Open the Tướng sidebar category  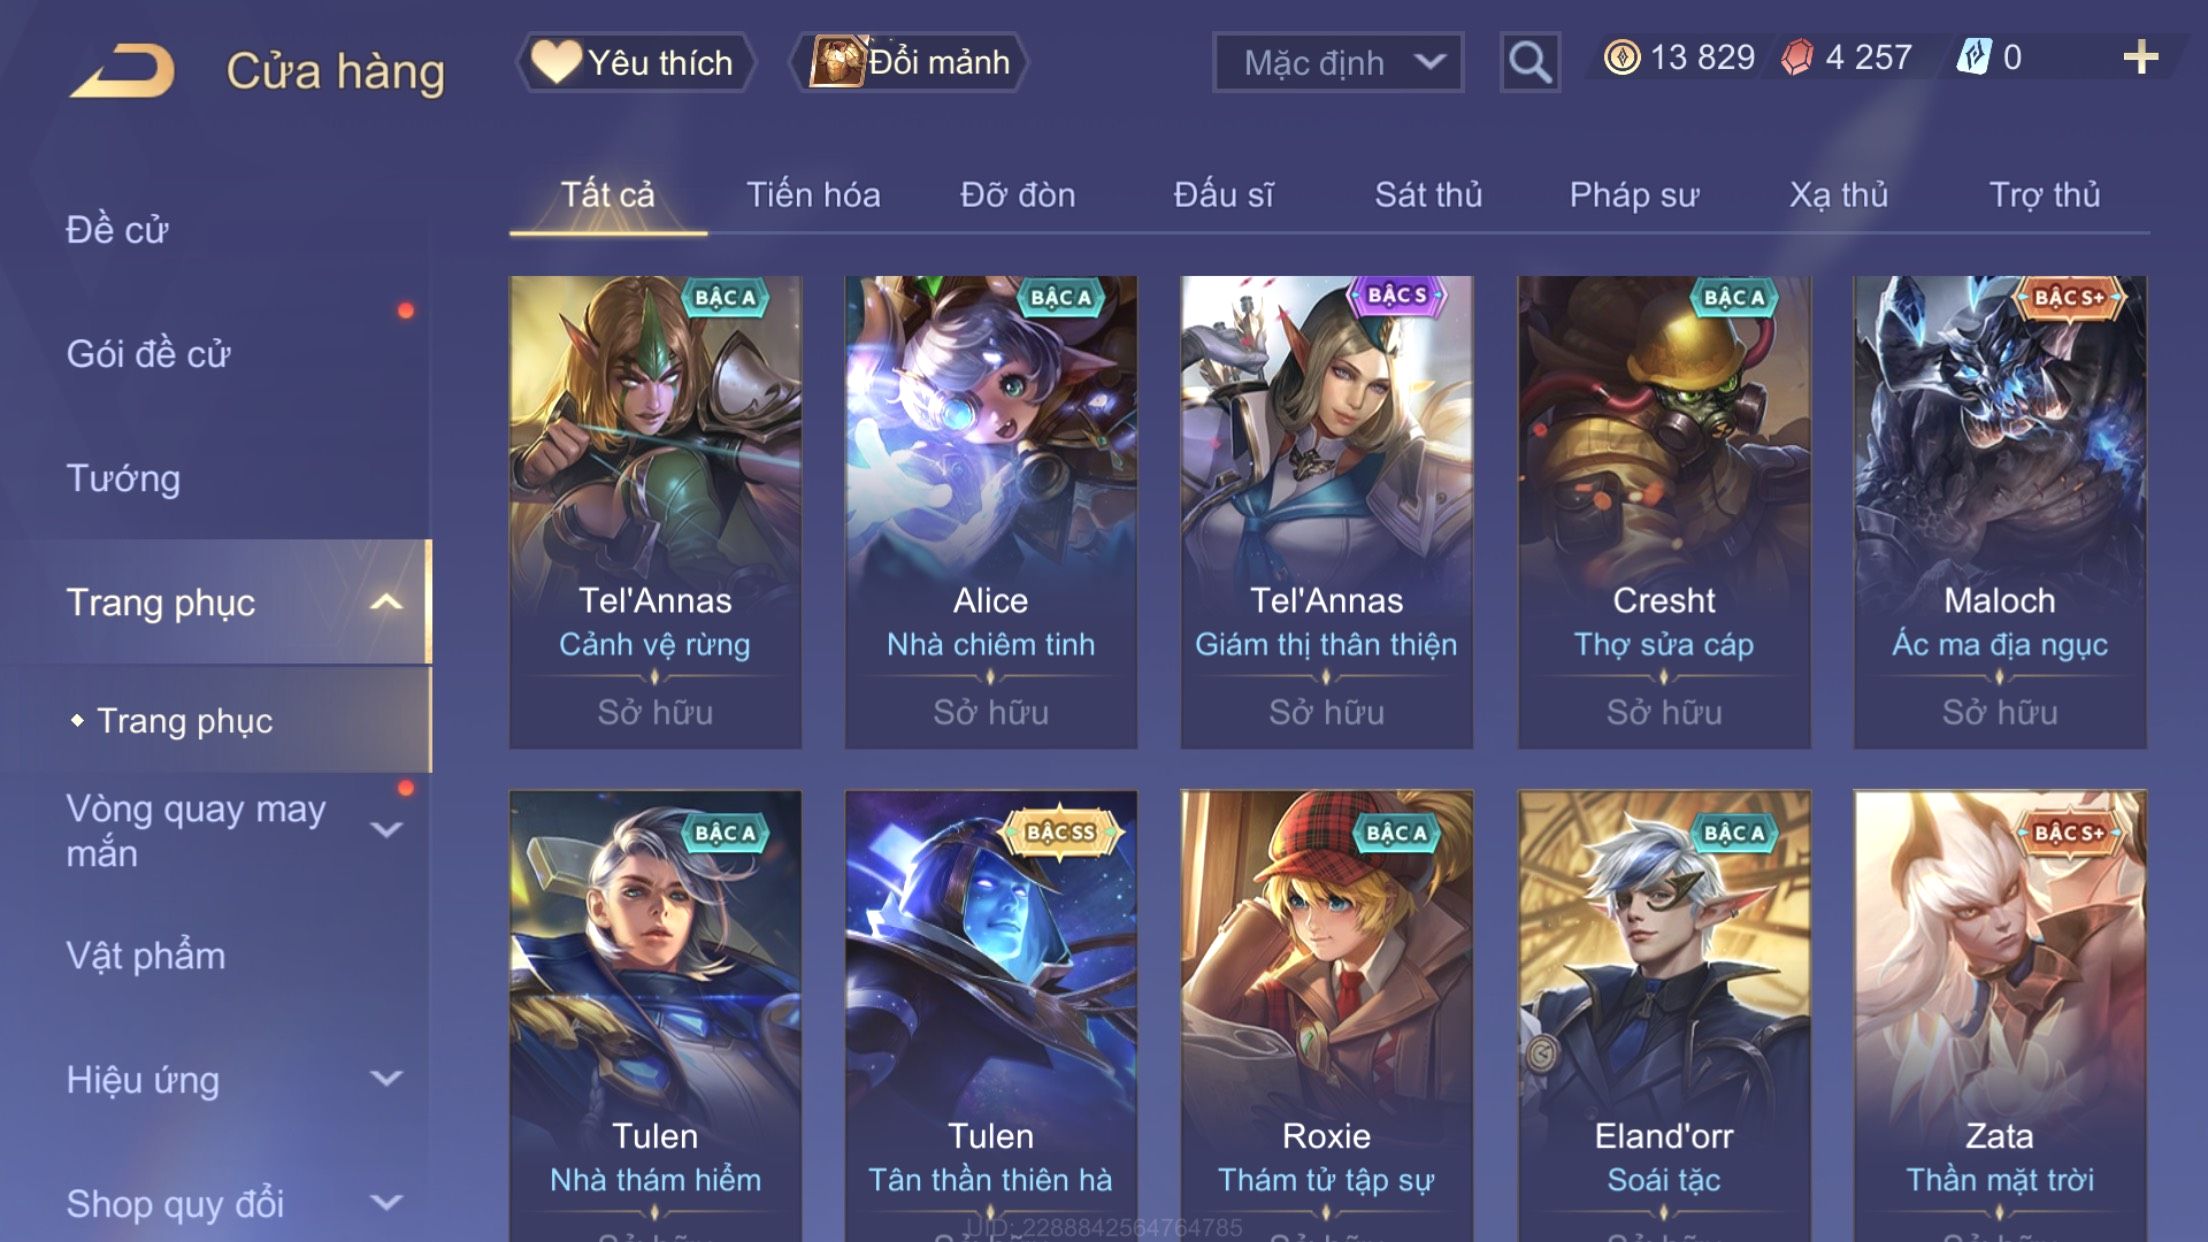pos(123,478)
